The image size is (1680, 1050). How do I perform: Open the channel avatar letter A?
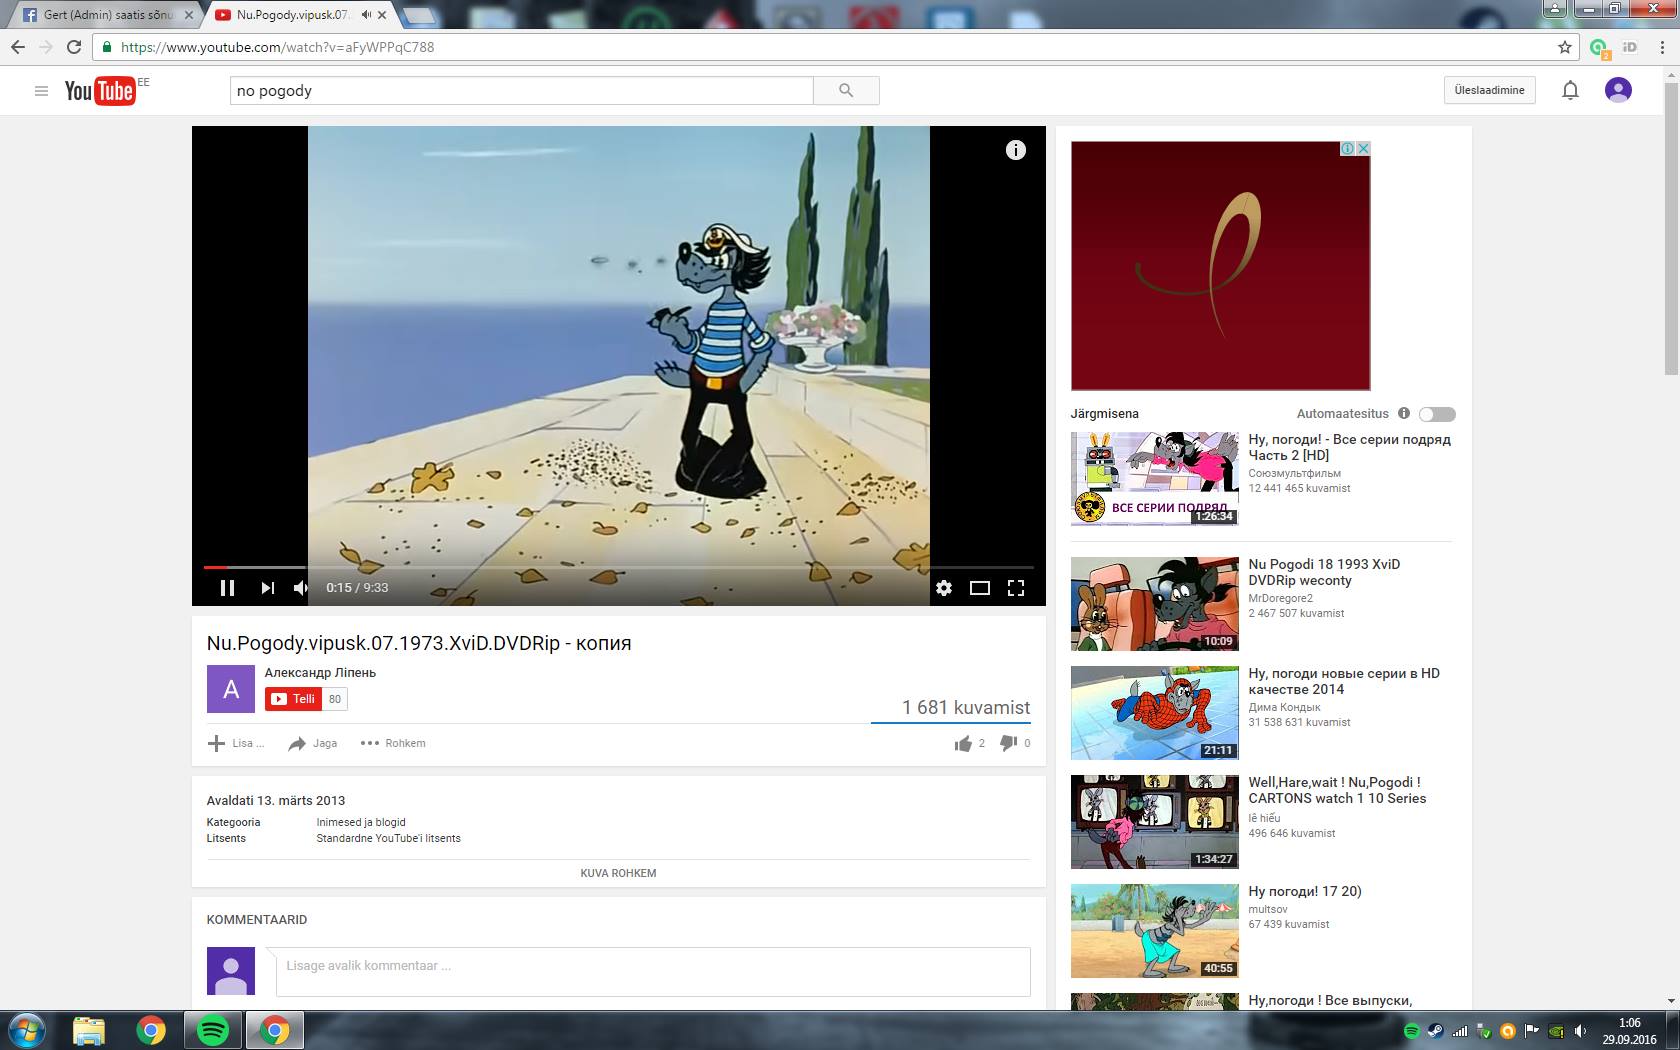[x=231, y=689]
